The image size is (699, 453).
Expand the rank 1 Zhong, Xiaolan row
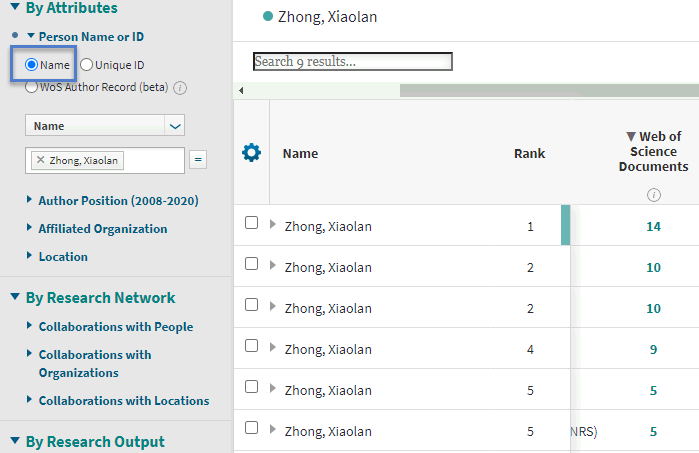(x=273, y=225)
